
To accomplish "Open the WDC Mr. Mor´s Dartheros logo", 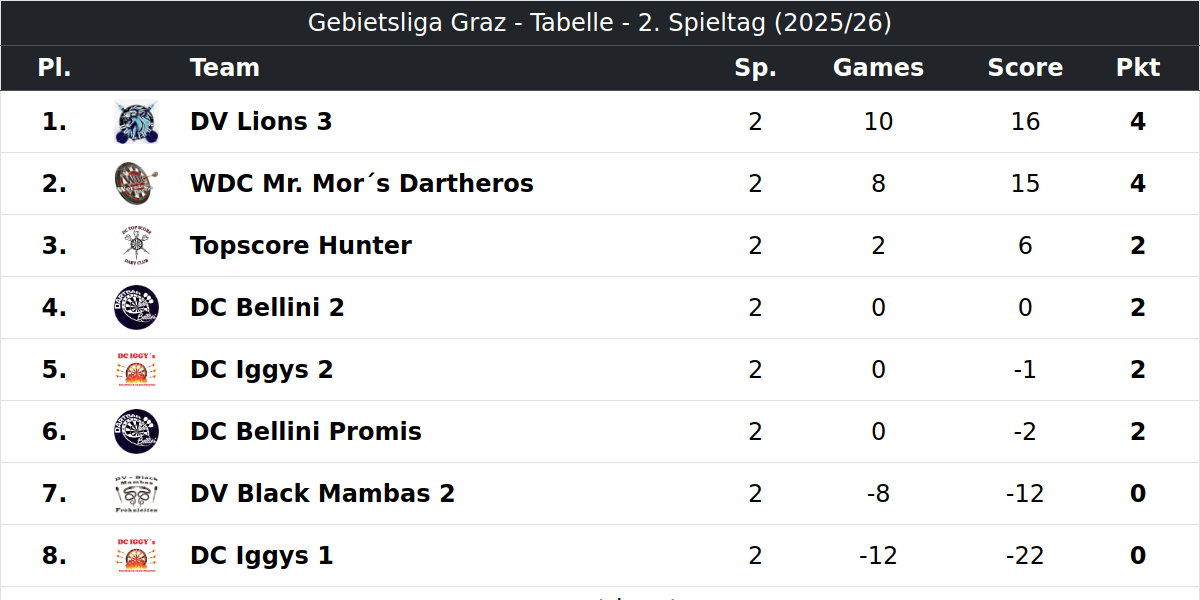I will pos(136,184).
